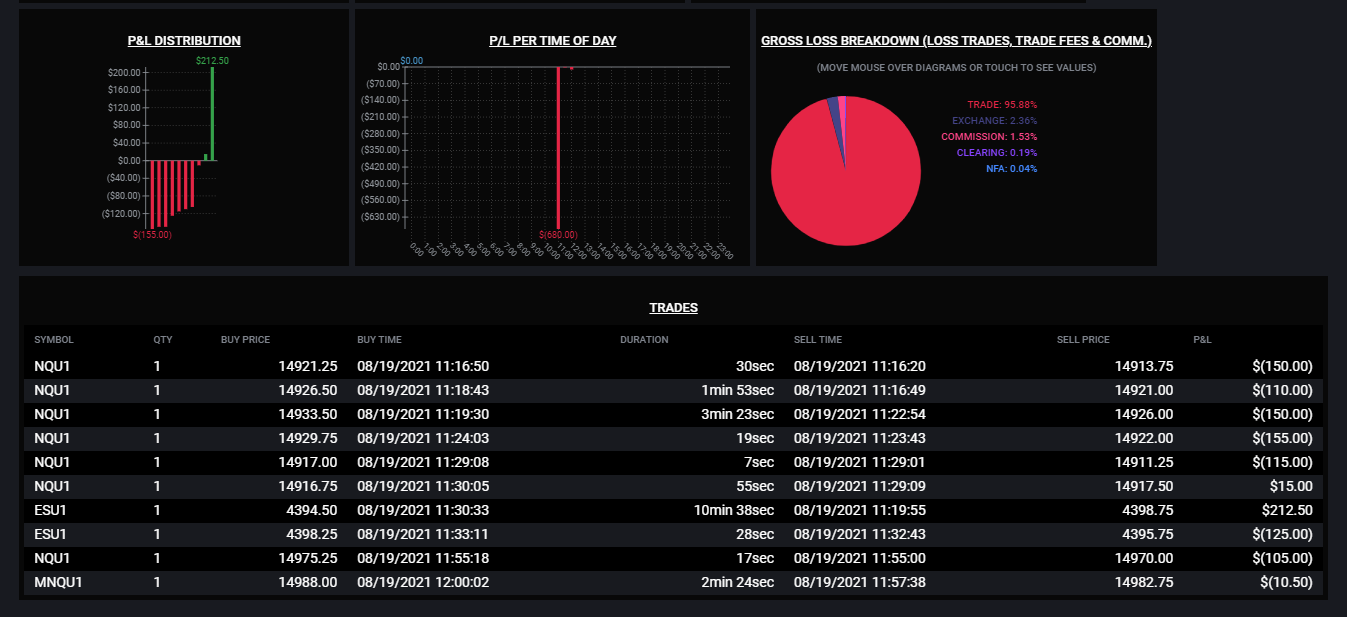Click the $212.50 label above green bar
Viewport: 1347px width, 617px height.
(213, 61)
